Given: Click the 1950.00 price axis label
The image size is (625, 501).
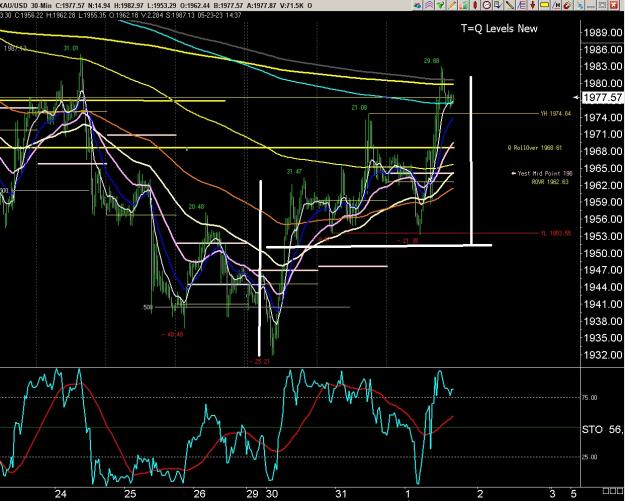Looking at the screenshot, I should (603, 253).
